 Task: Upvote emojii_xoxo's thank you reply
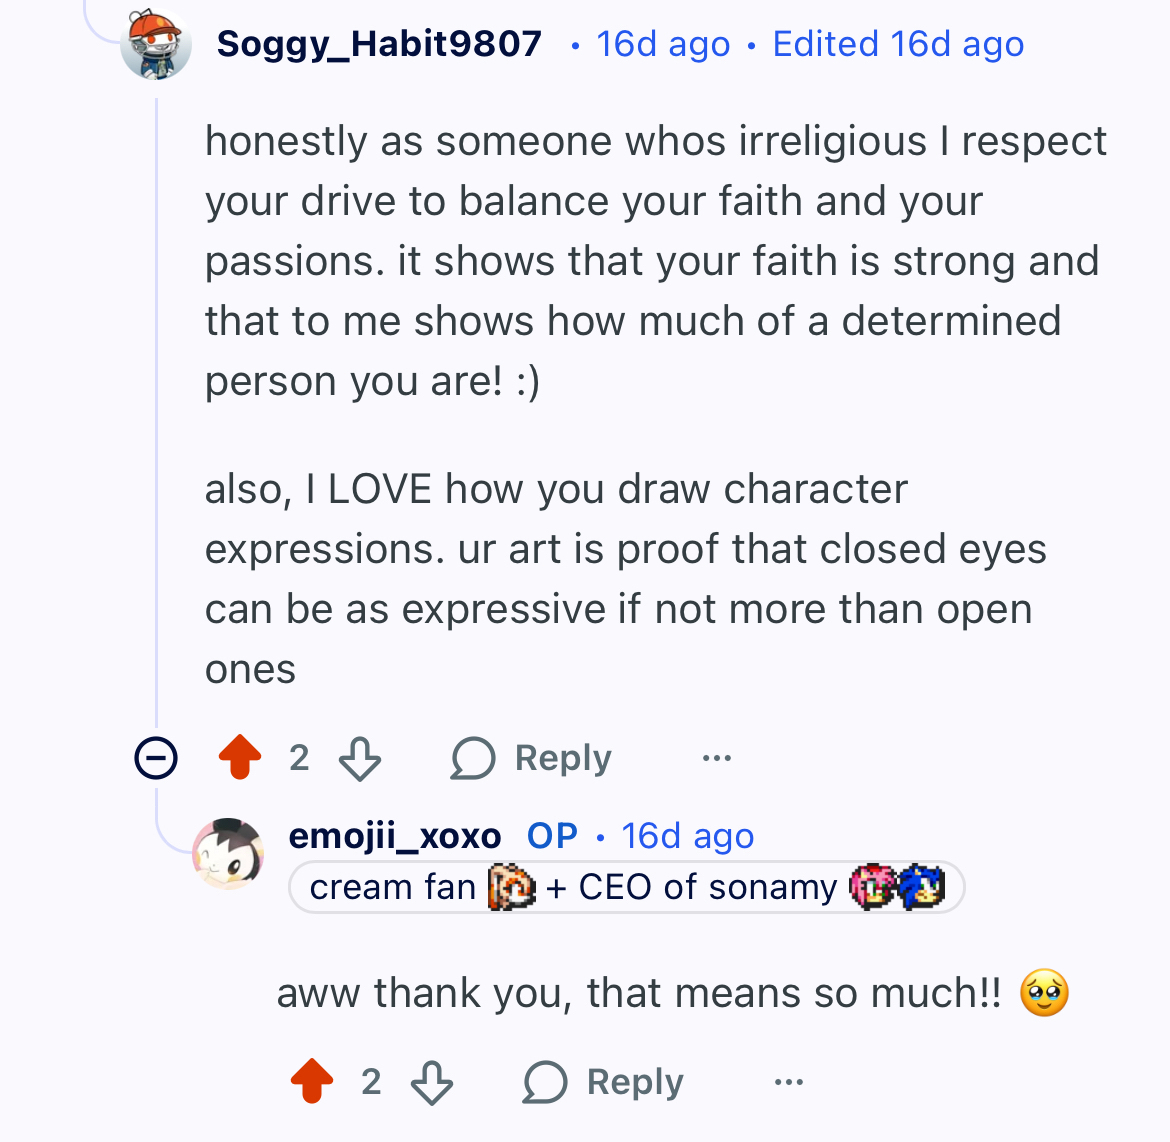pyautogui.click(x=312, y=1082)
